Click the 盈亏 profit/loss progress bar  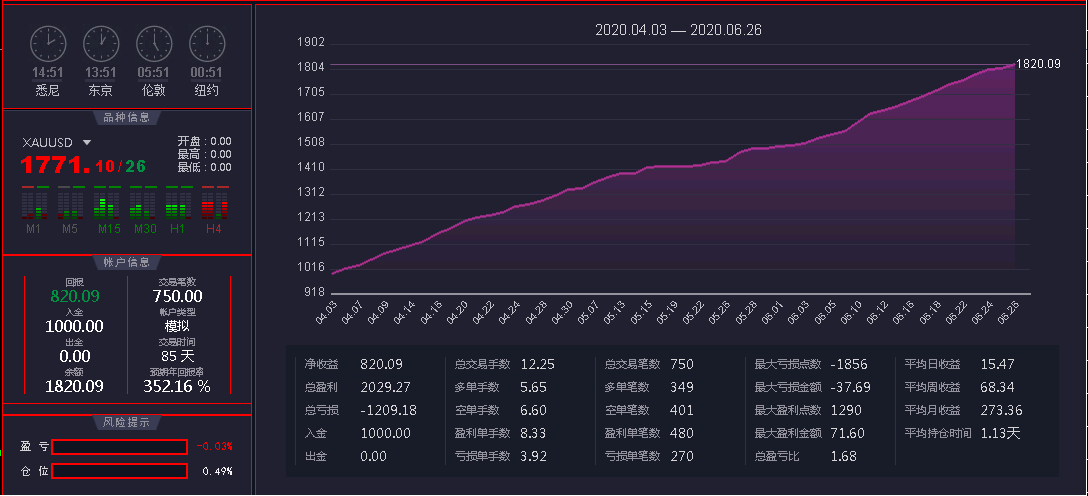tap(119, 447)
